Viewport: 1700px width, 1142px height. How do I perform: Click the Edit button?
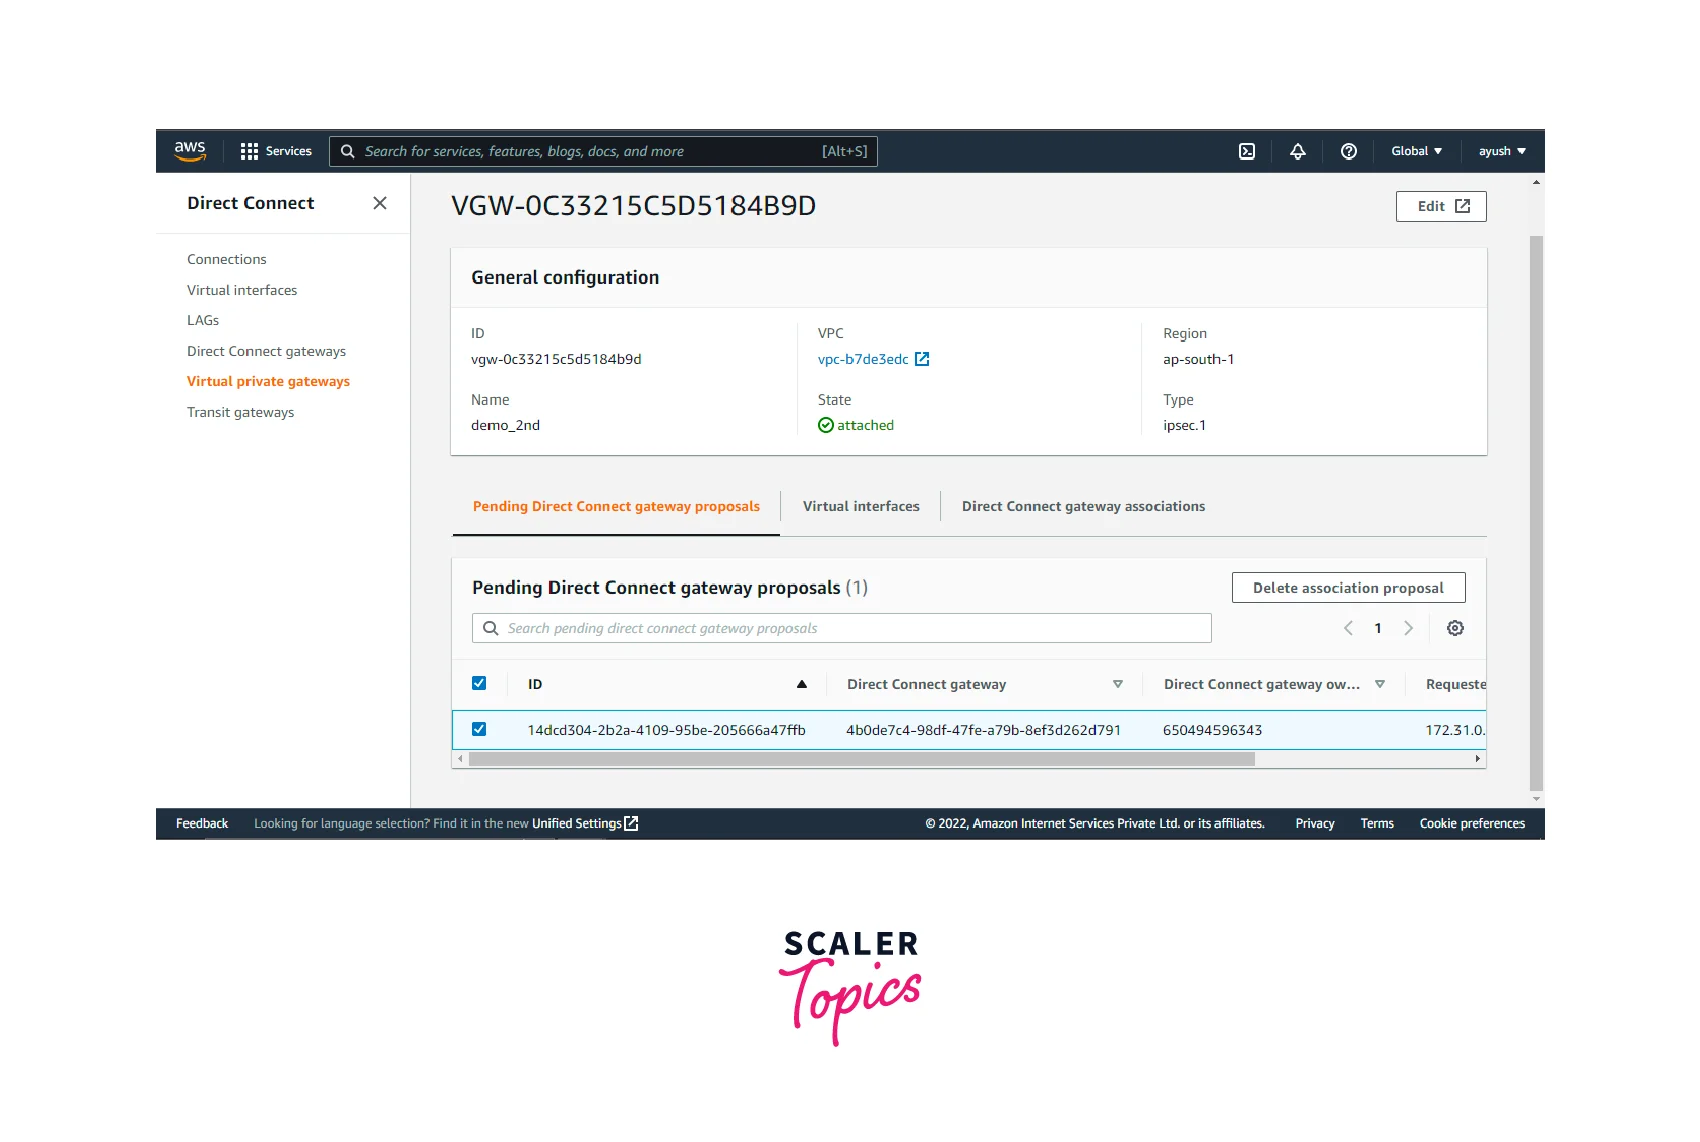(1441, 206)
